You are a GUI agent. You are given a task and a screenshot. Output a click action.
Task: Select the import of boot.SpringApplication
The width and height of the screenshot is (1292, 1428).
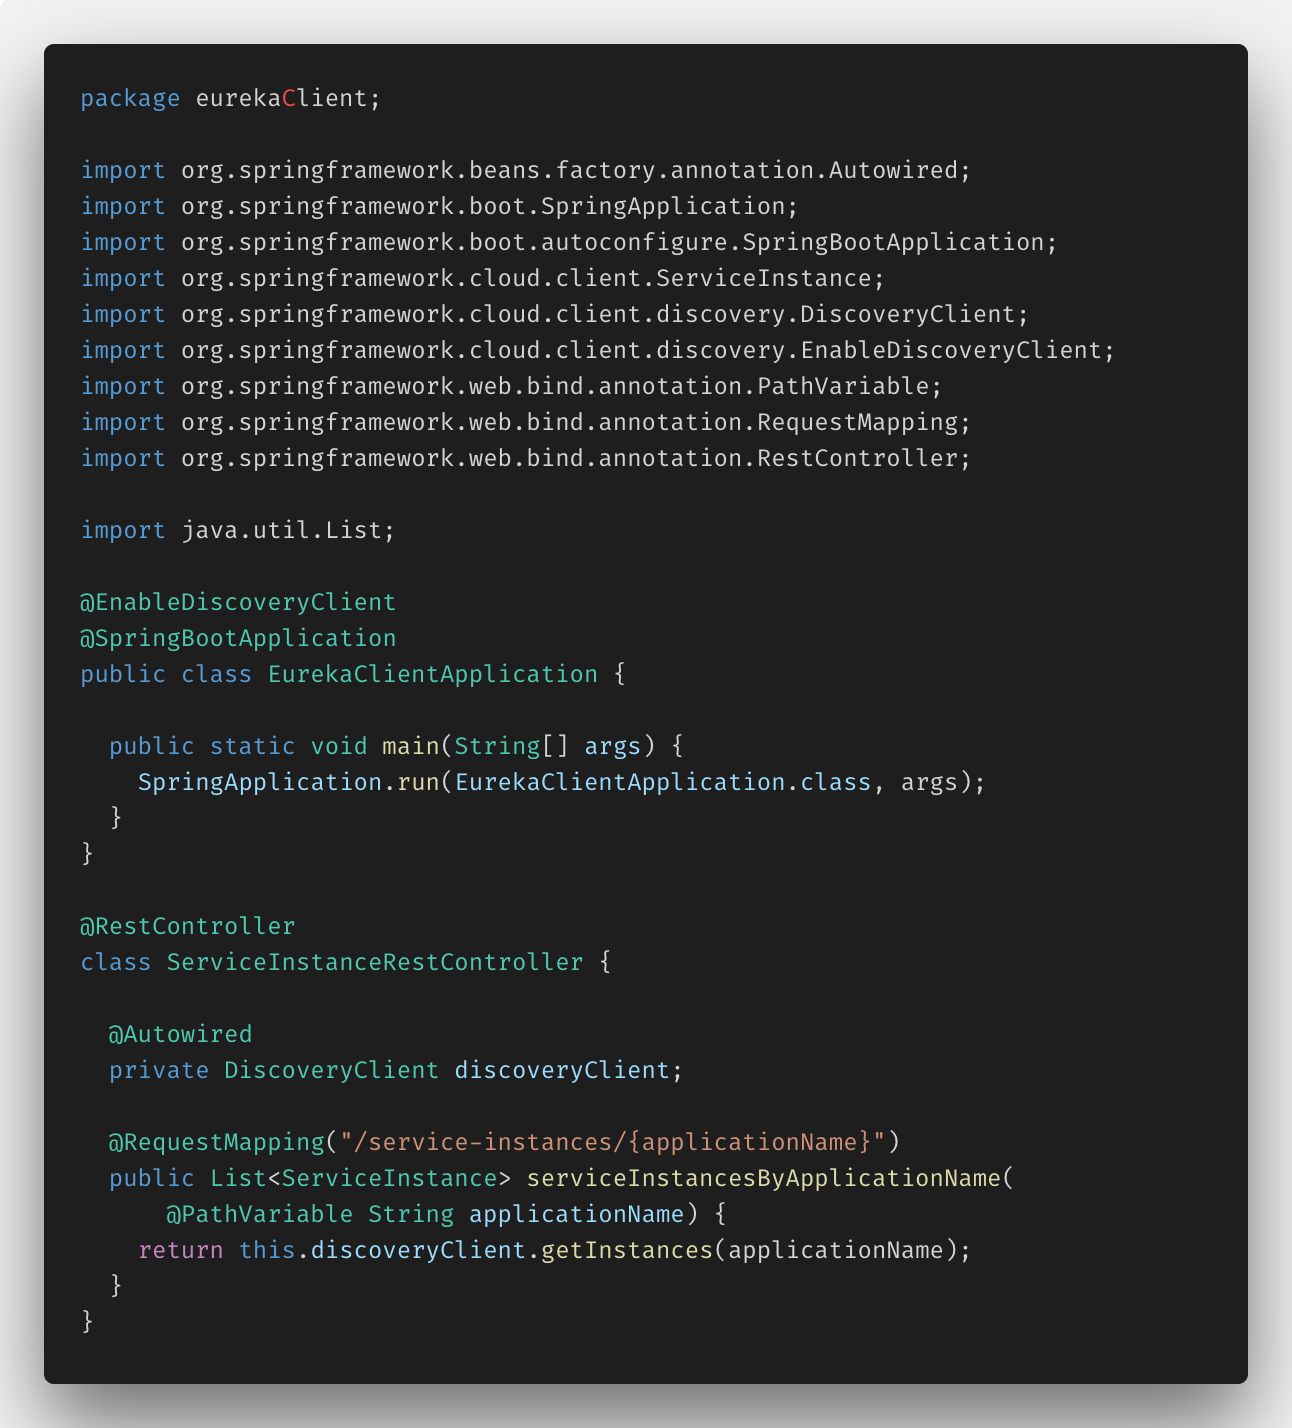pos(439,206)
